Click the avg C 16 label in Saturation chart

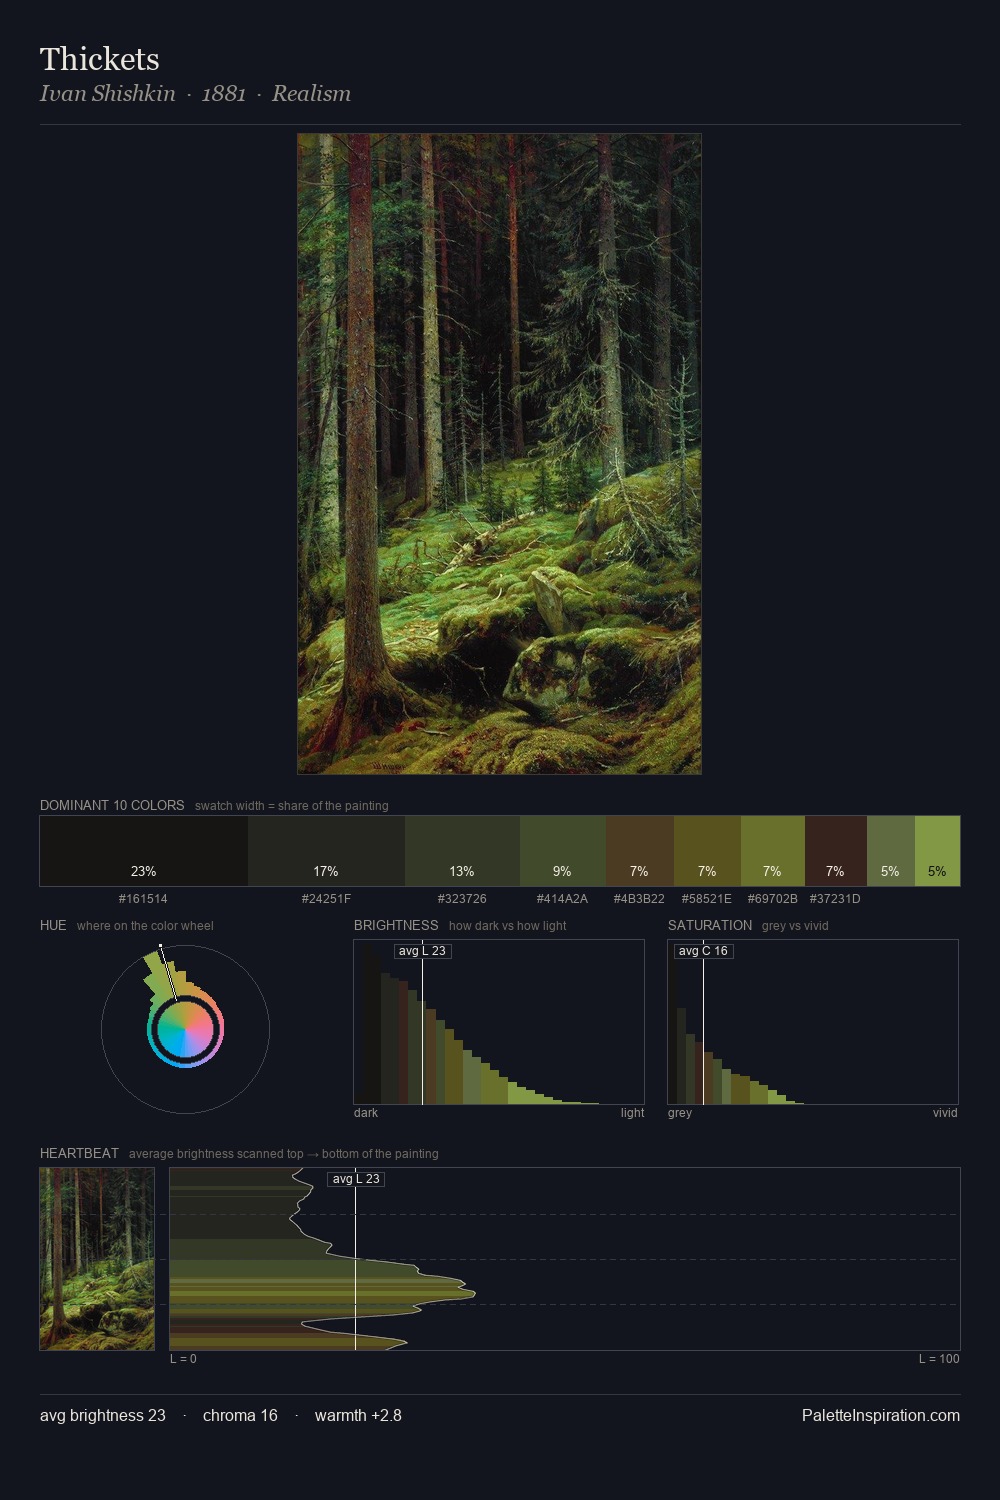[703, 951]
